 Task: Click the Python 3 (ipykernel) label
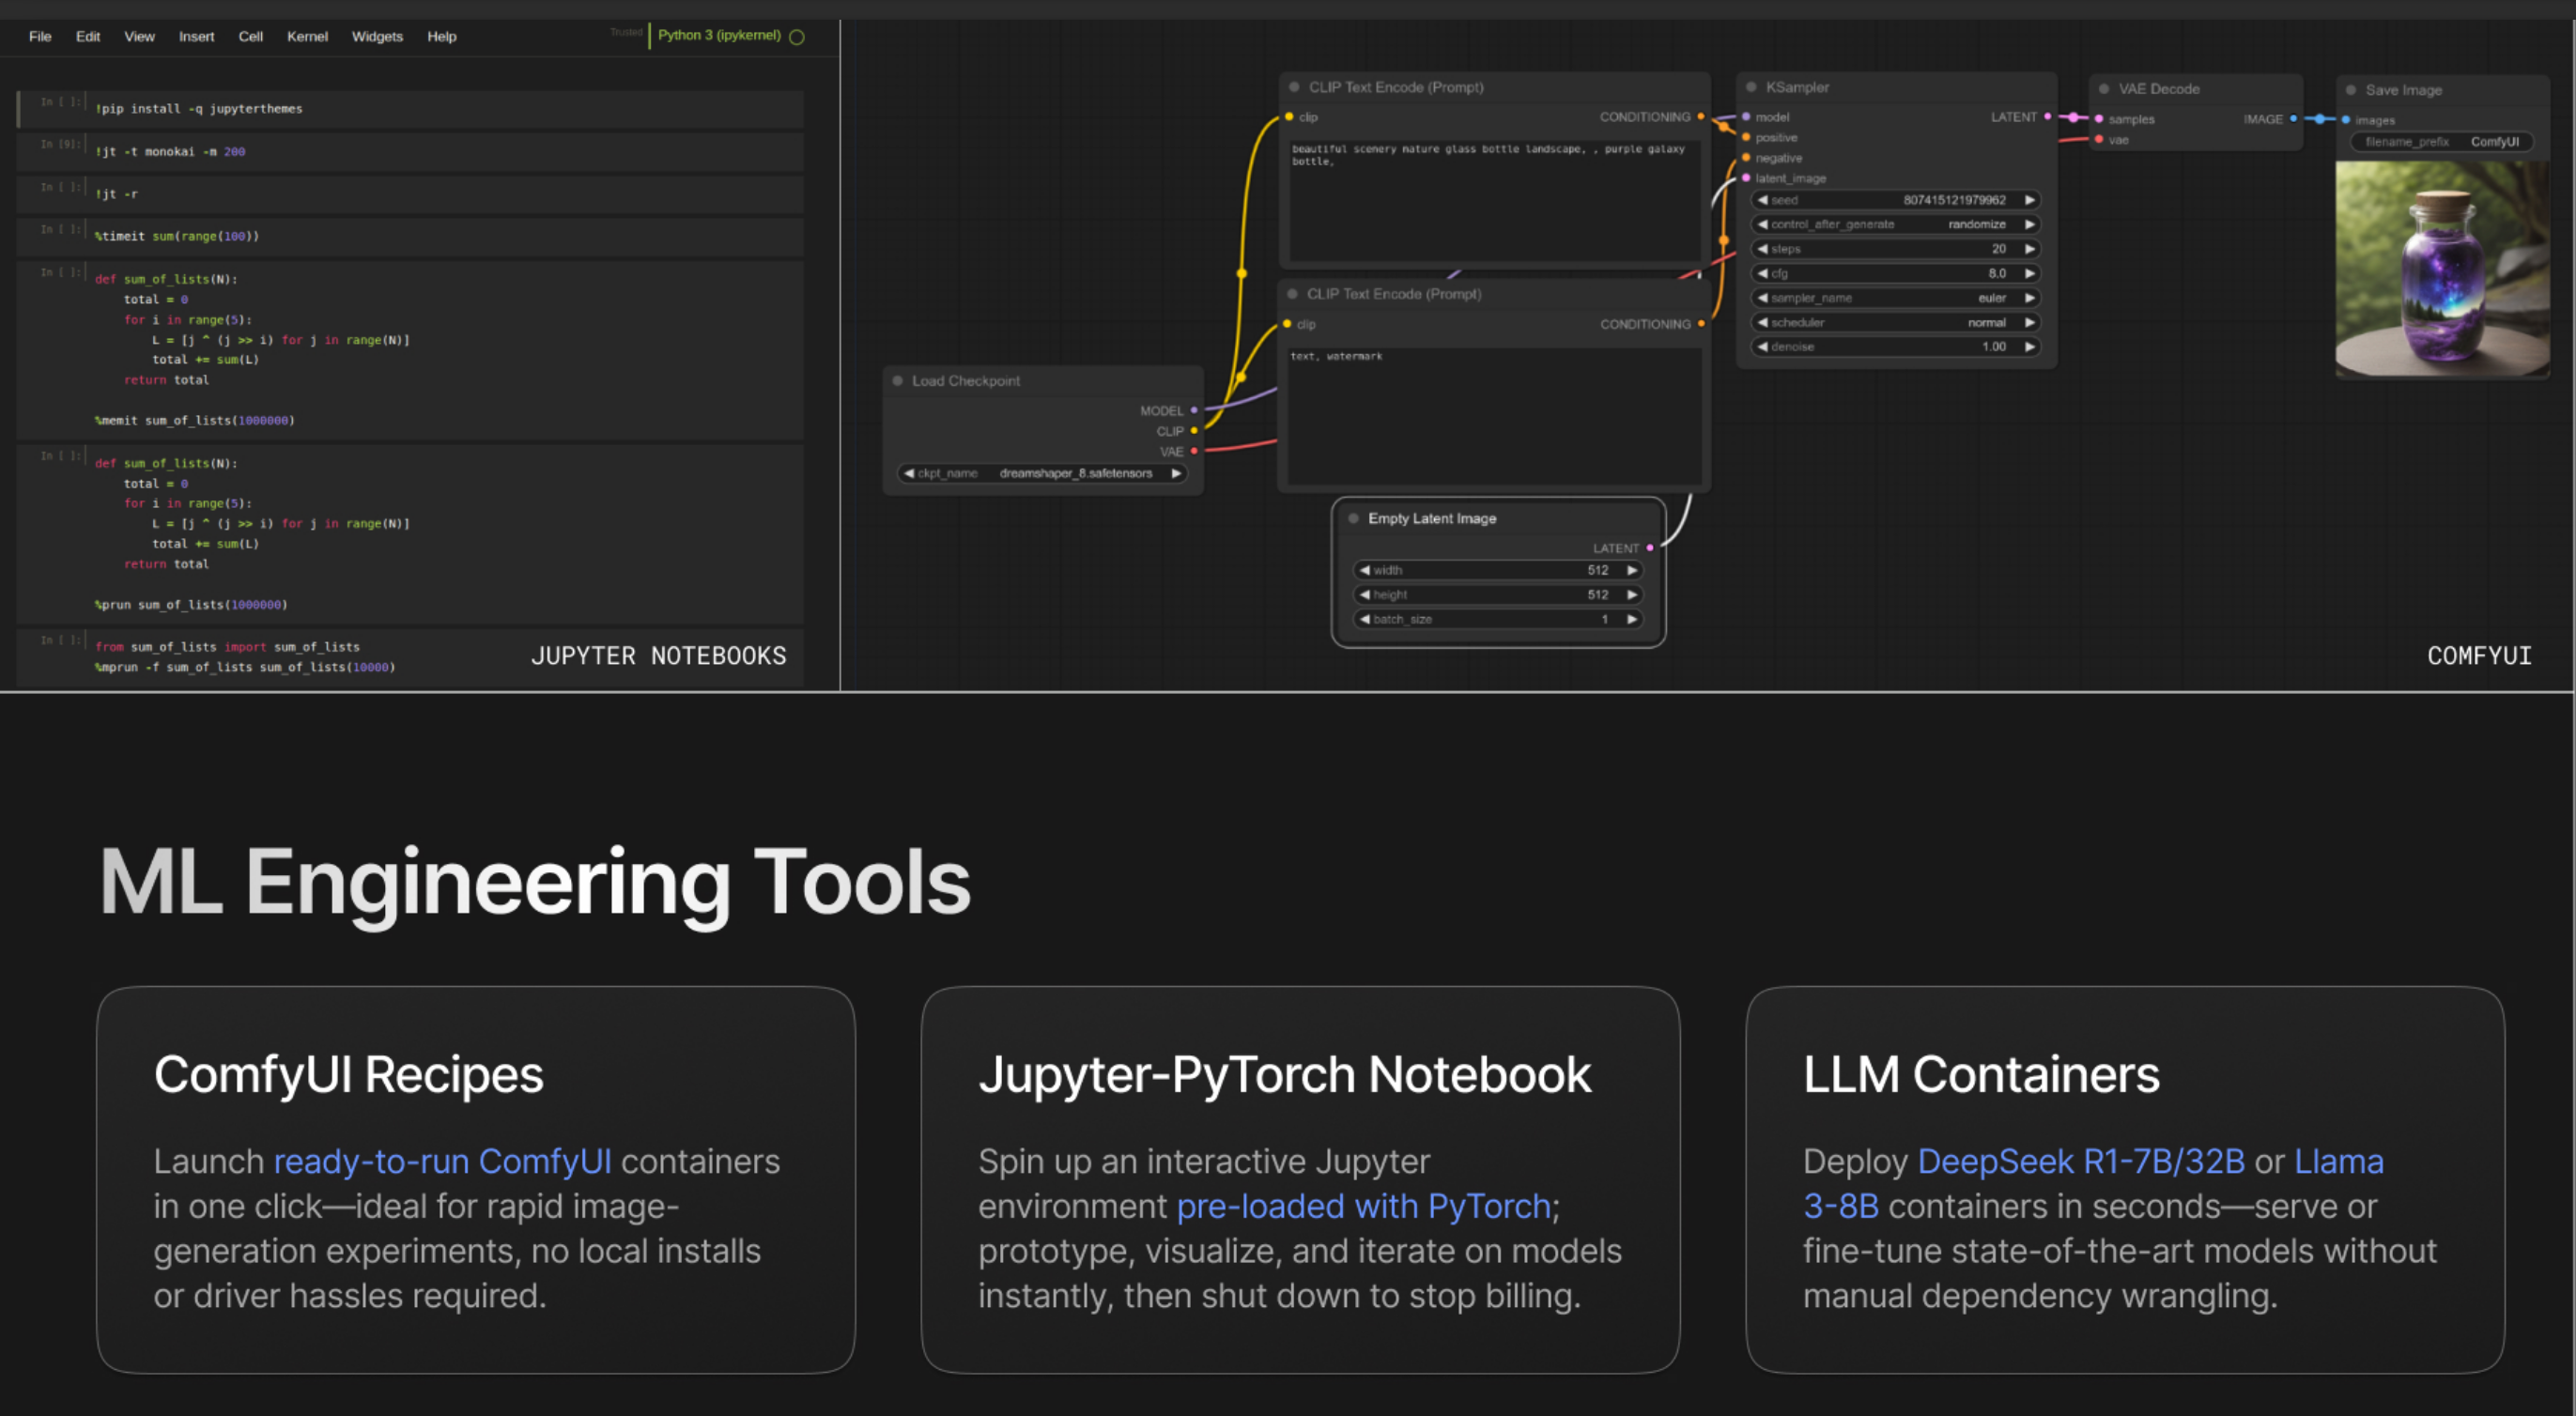tap(719, 35)
